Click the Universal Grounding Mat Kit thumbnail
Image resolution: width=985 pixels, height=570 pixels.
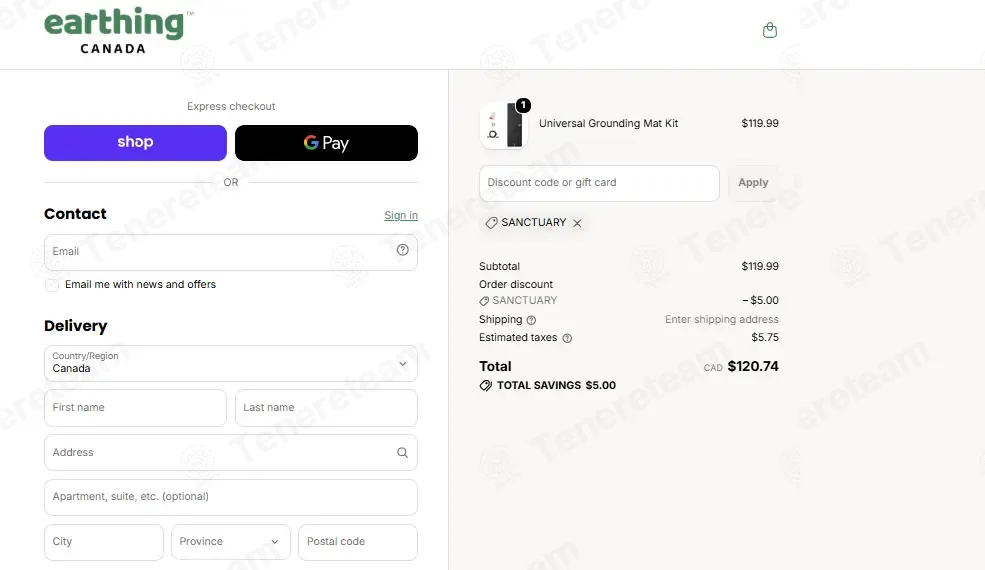pos(504,126)
